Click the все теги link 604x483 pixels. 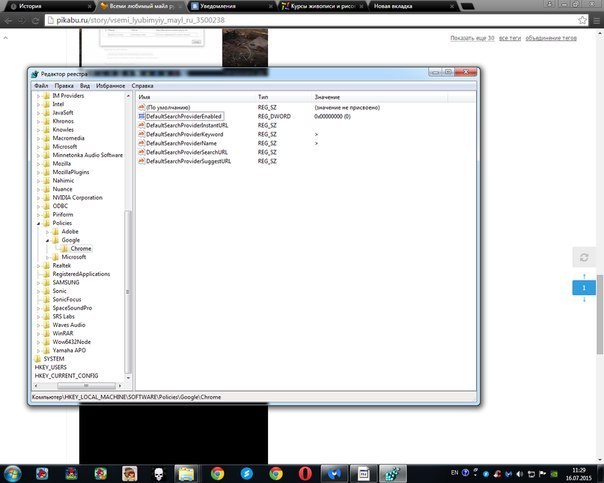coord(510,38)
